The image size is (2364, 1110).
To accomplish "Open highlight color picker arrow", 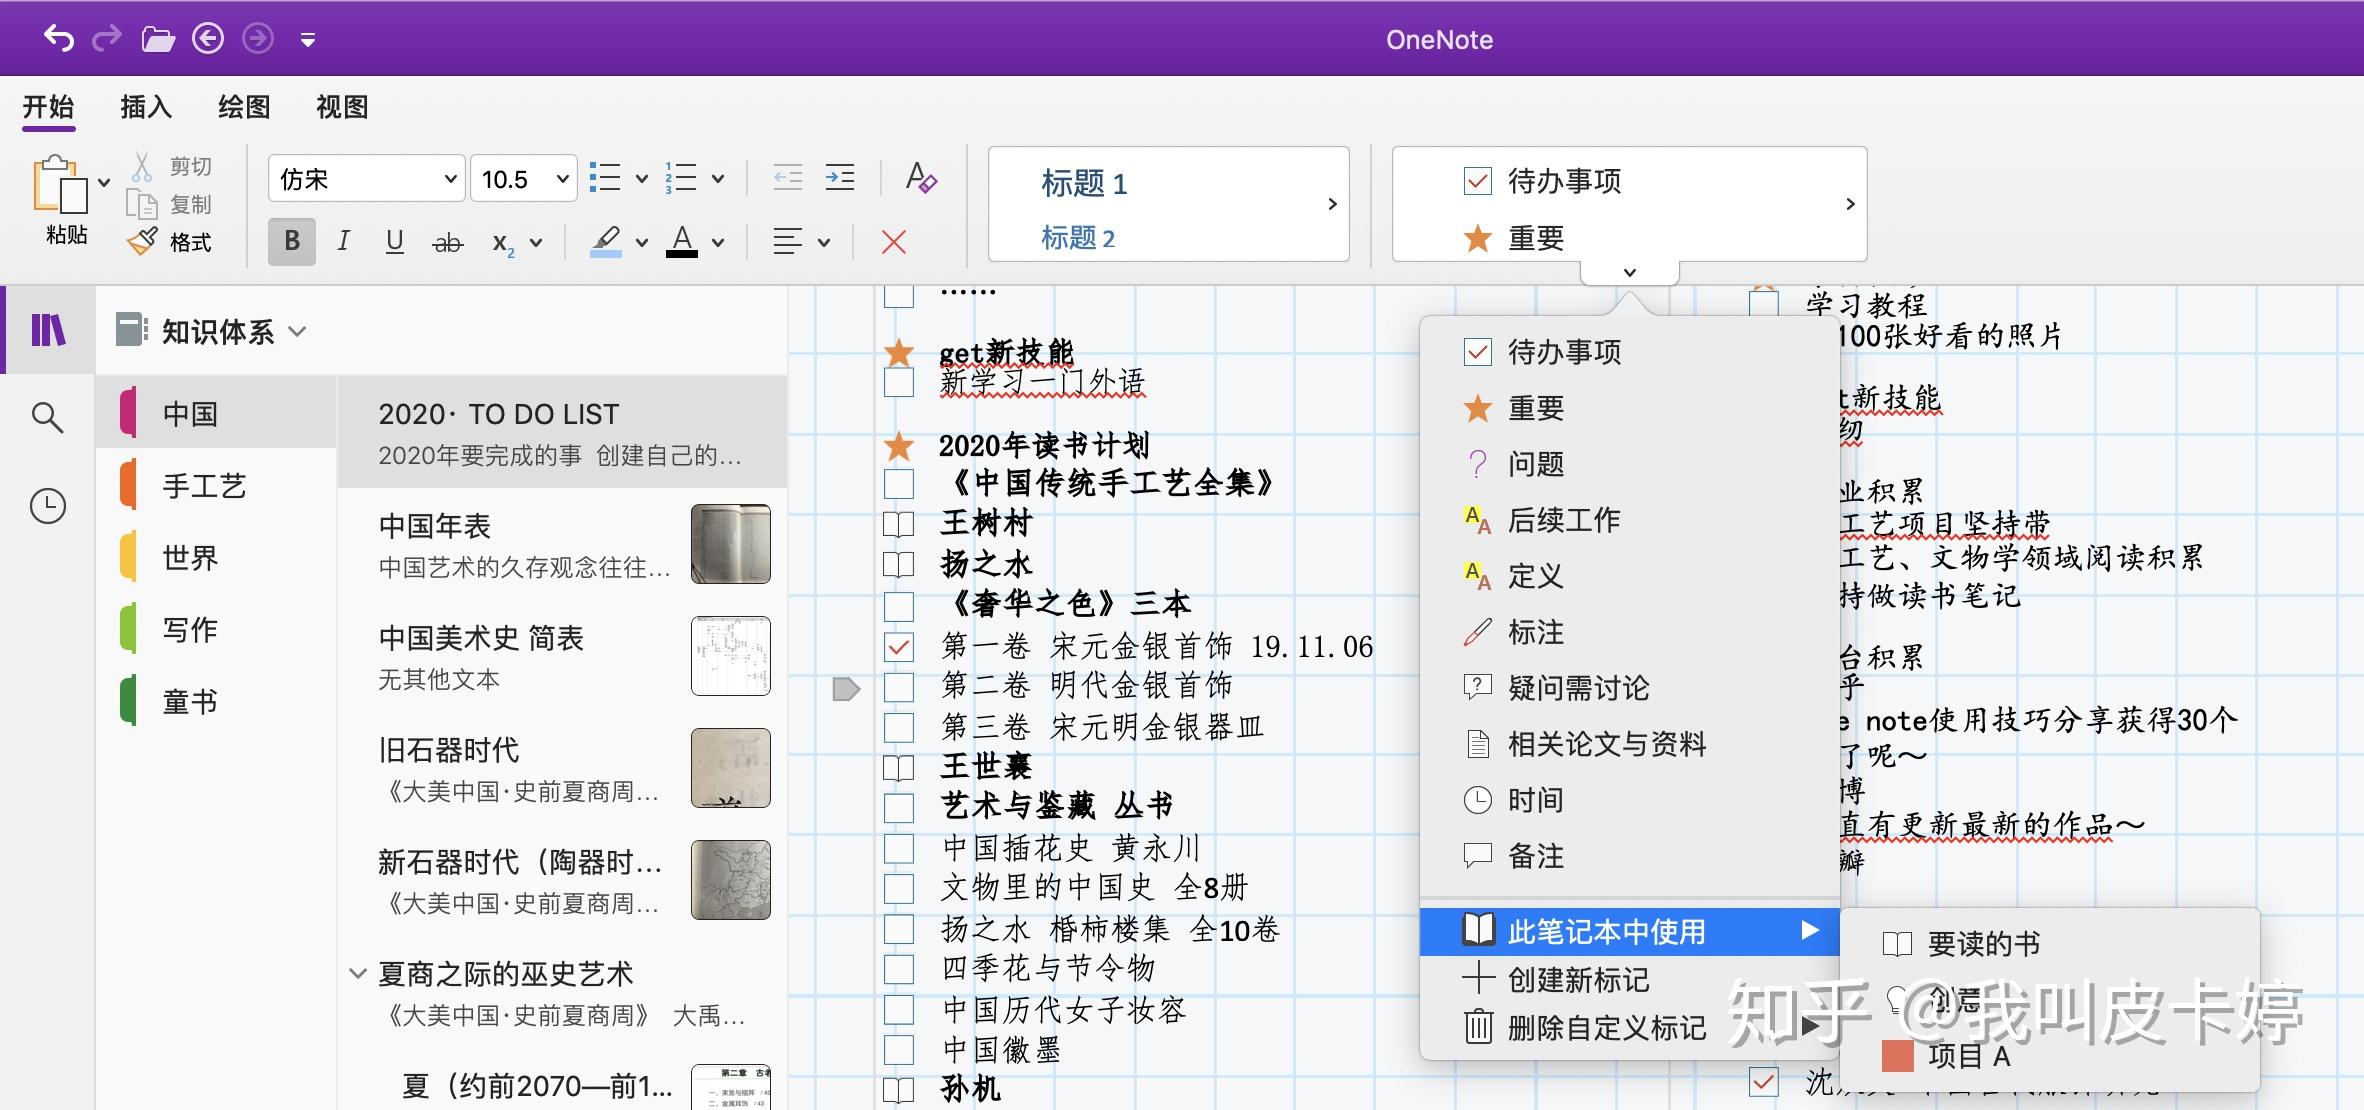I will click(642, 243).
